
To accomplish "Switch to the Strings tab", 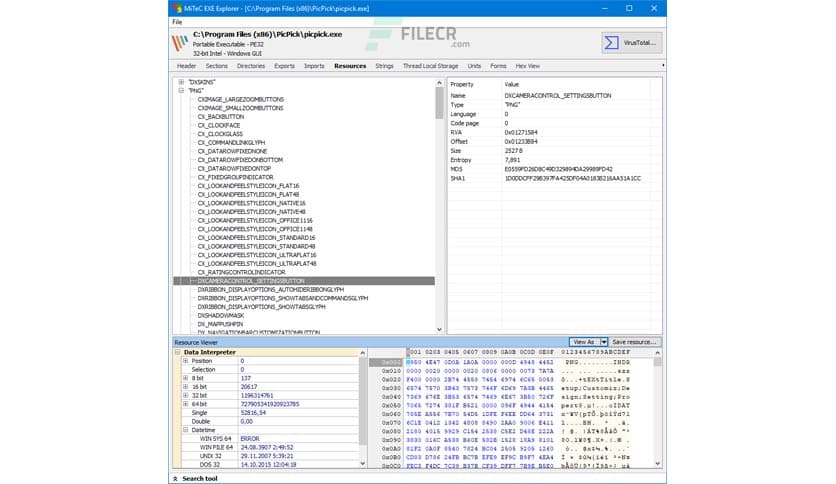I will [x=384, y=66].
